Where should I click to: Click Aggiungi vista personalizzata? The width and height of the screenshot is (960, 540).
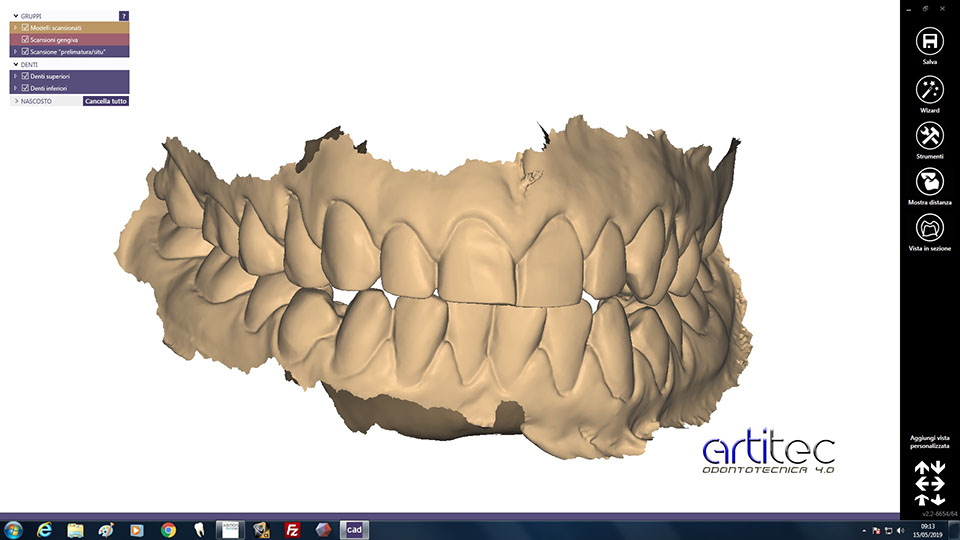[x=929, y=444]
